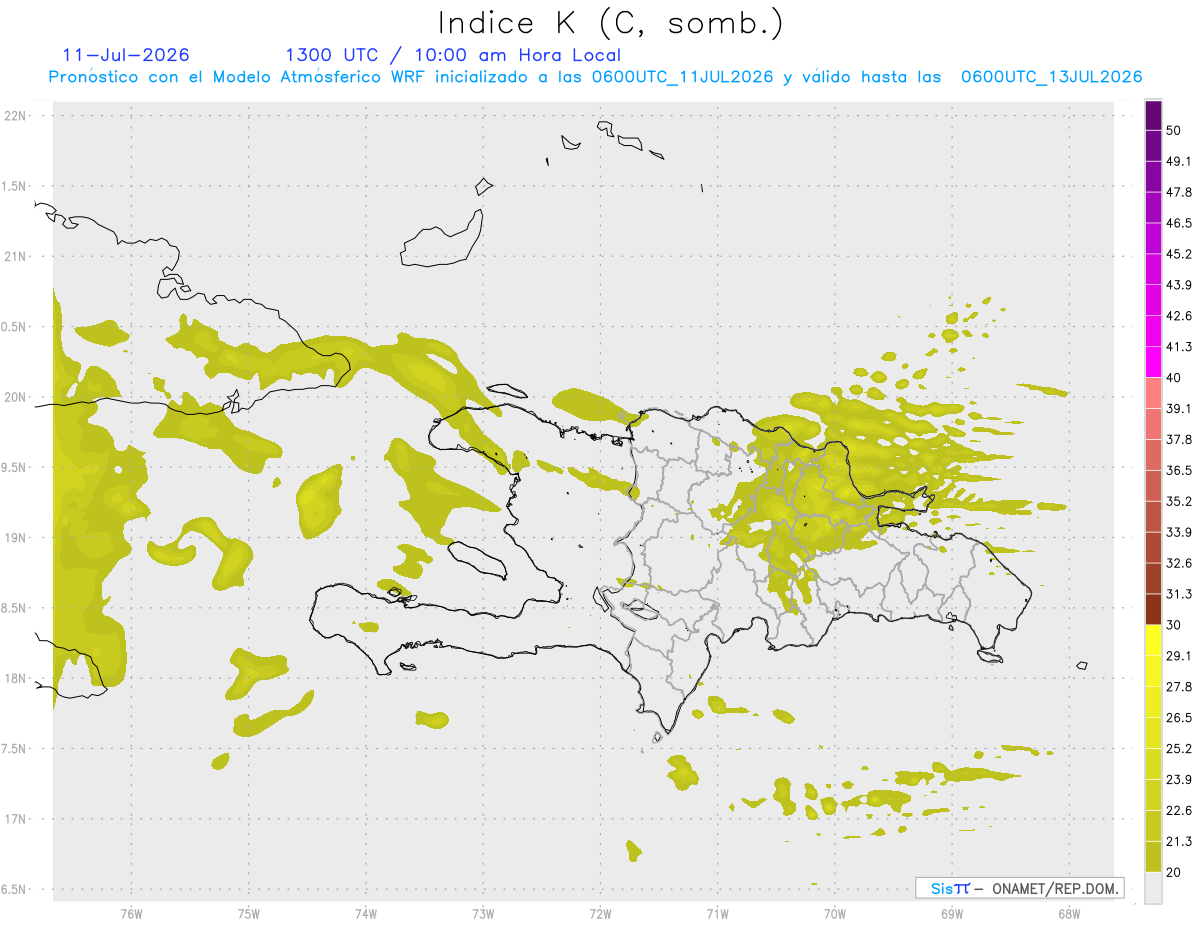This screenshot has width=1200, height=927.
Task: Pick the magenta swatch between 40 and 41.3
Action: (x=1153, y=362)
